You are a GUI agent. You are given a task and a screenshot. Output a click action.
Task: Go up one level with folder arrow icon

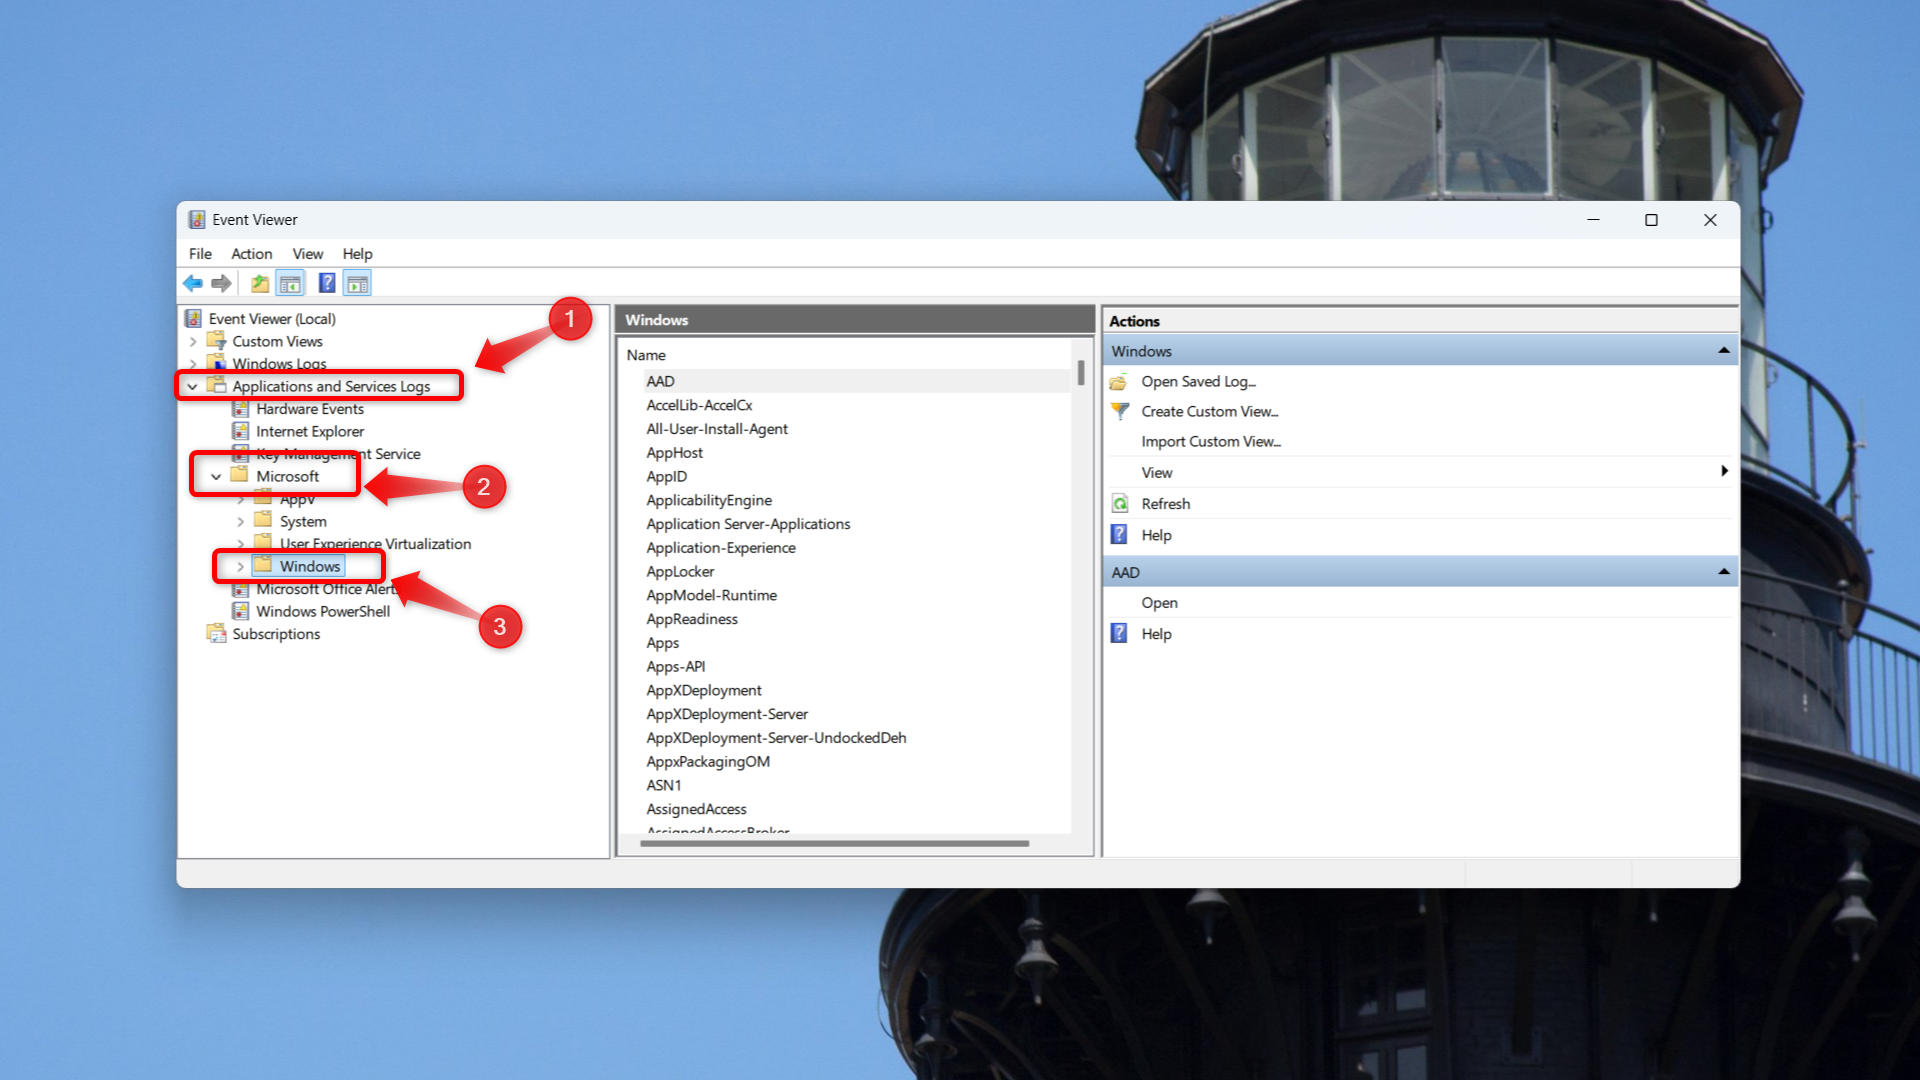point(260,284)
